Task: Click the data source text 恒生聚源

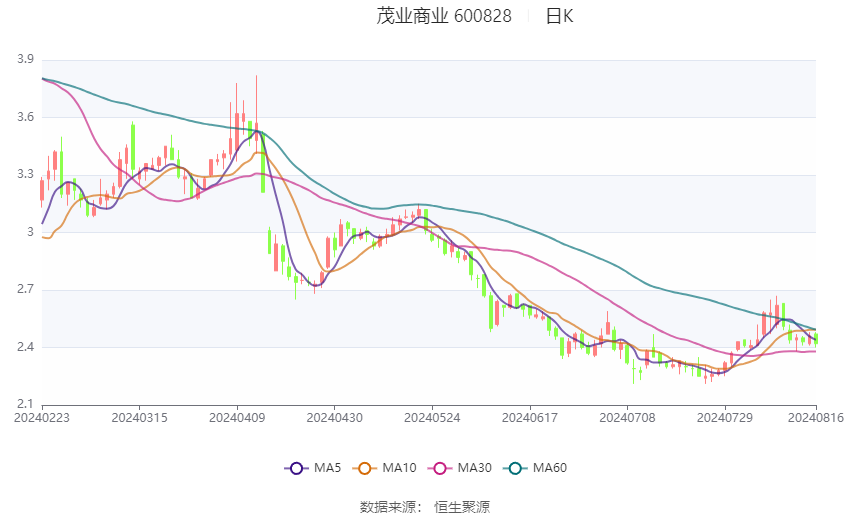Action: tap(462, 507)
